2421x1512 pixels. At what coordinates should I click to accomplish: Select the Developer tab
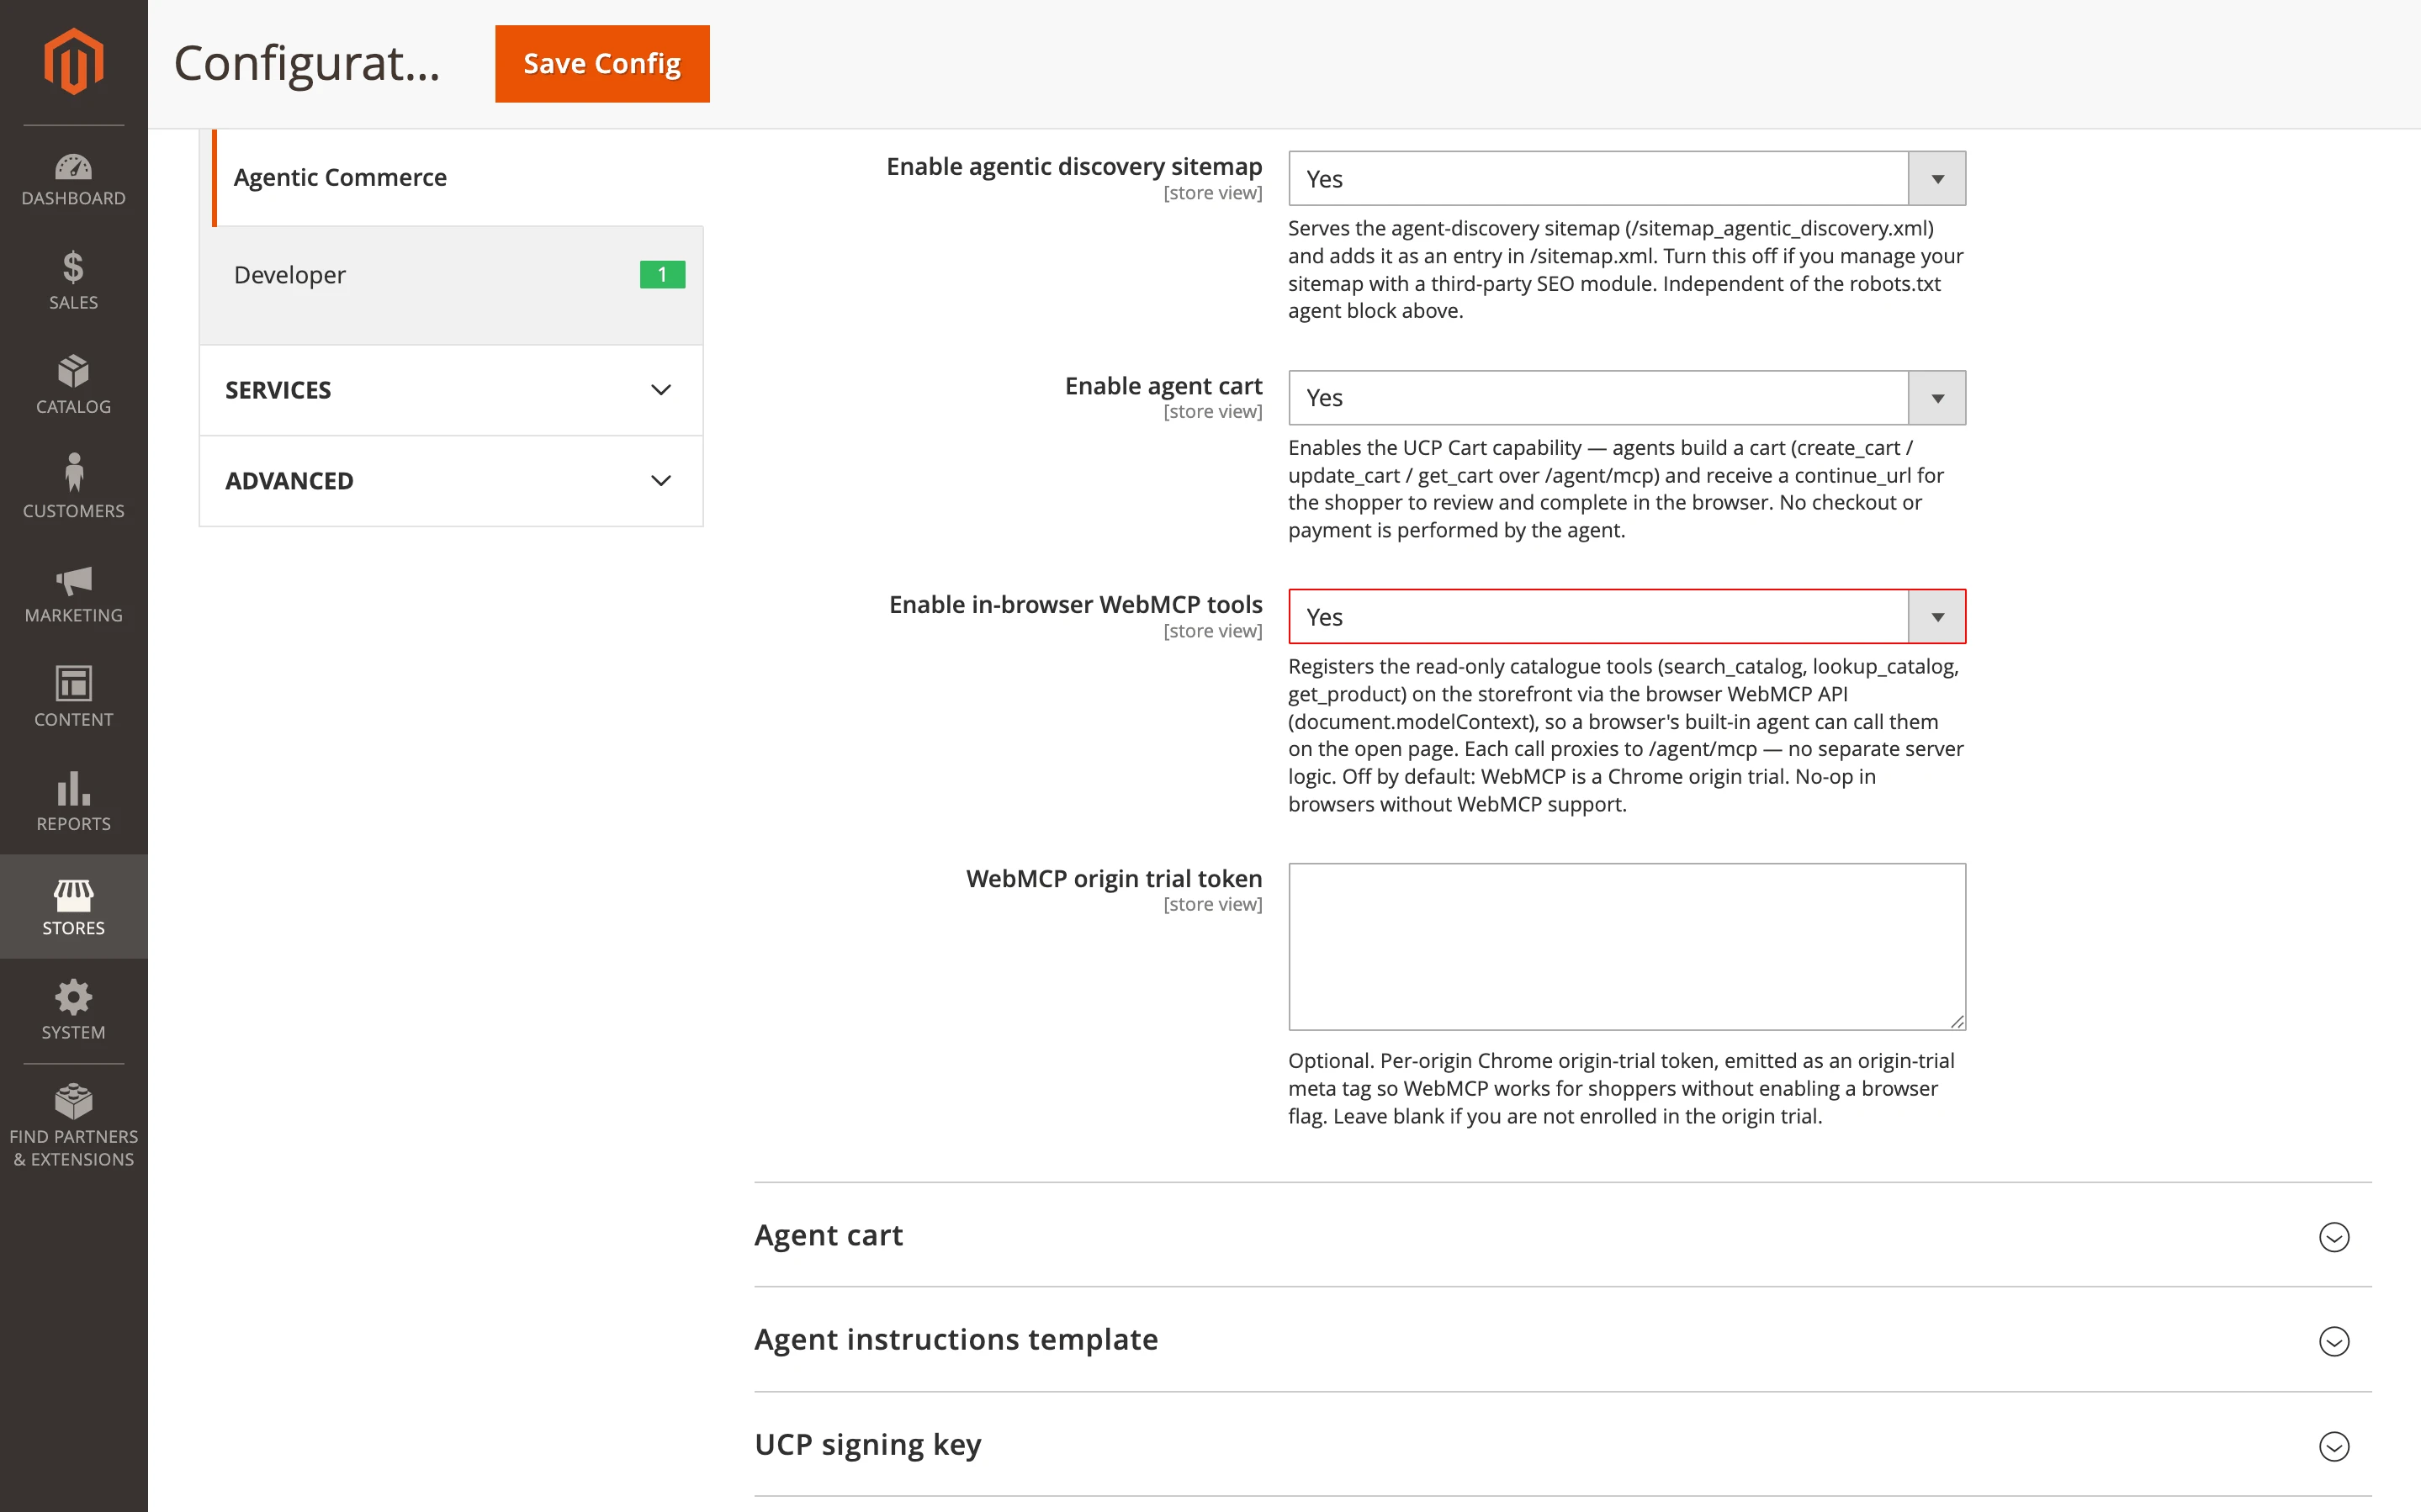pos(451,275)
